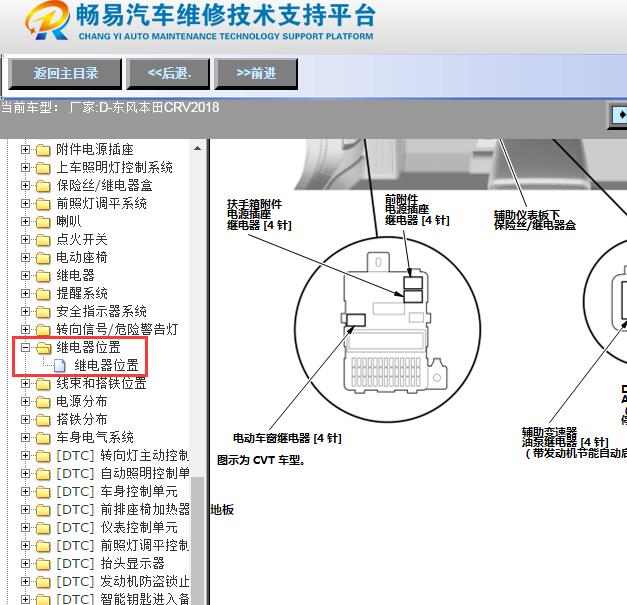Expand the 安全指示器系统 node
Image resolution: width=627 pixels, height=605 pixels.
[25, 311]
